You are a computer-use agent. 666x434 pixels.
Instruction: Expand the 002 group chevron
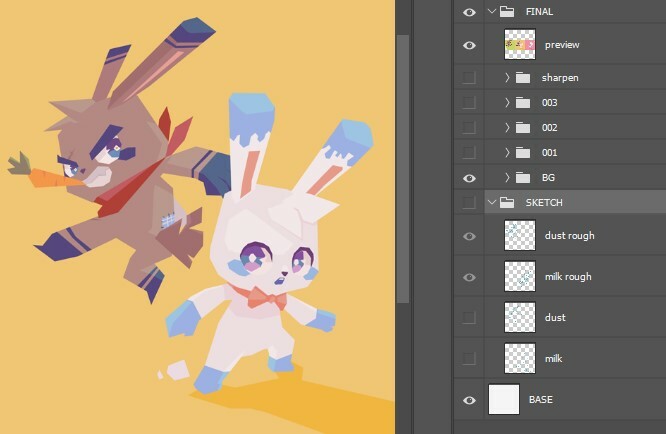pos(507,127)
